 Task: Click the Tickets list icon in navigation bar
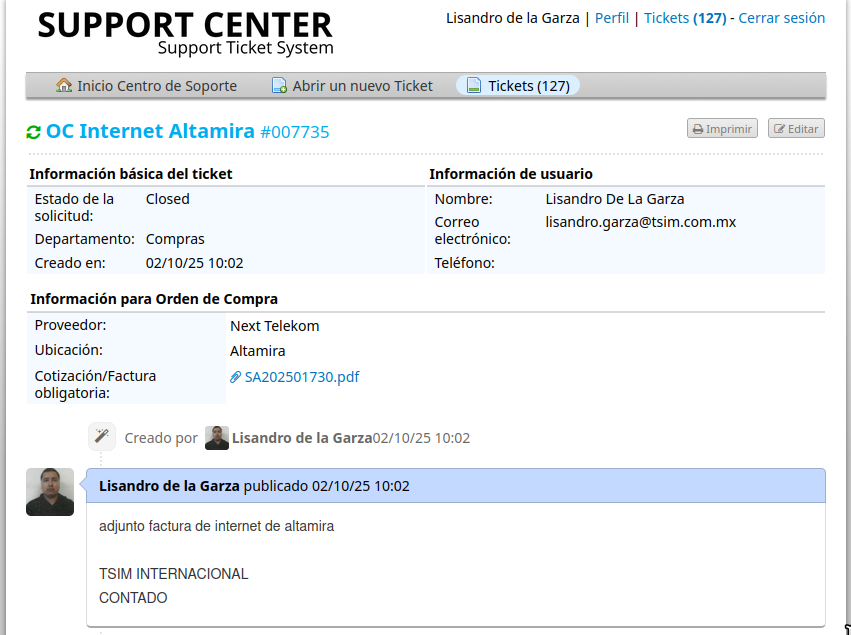(474, 86)
